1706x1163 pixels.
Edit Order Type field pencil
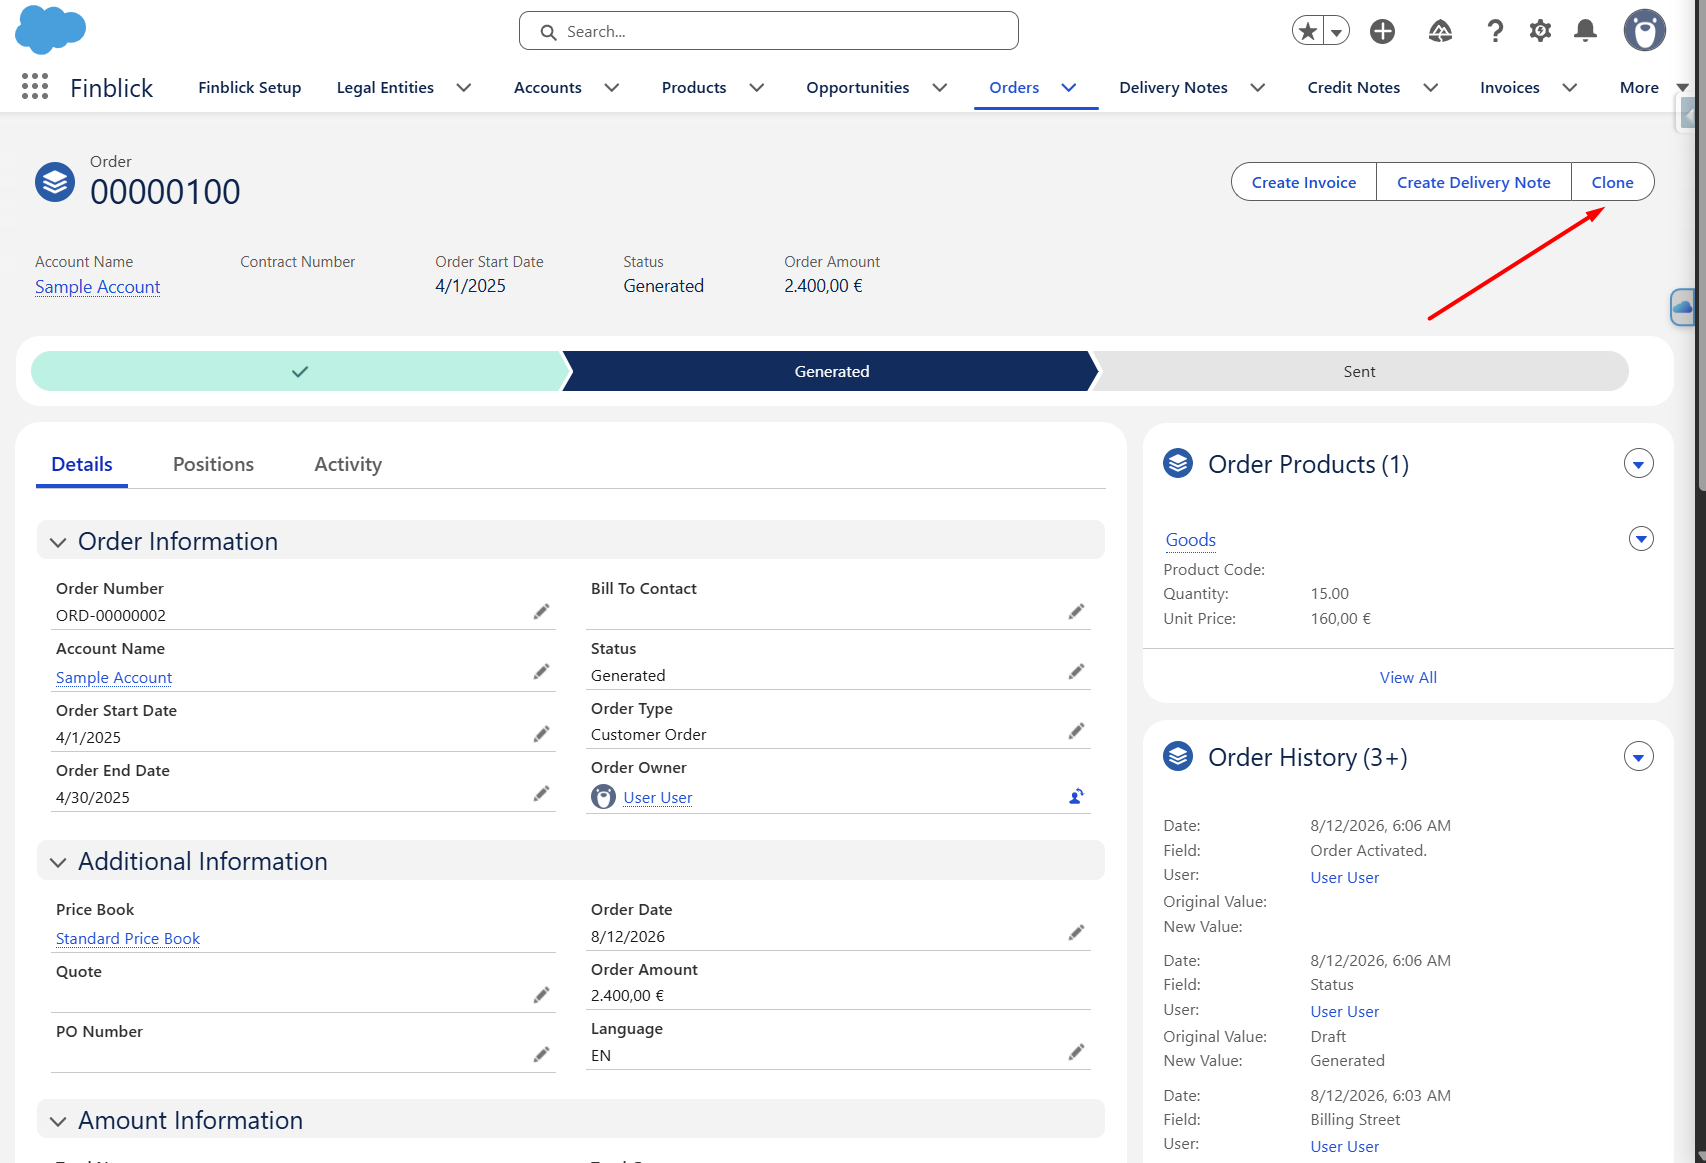(x=1076, y=731)
